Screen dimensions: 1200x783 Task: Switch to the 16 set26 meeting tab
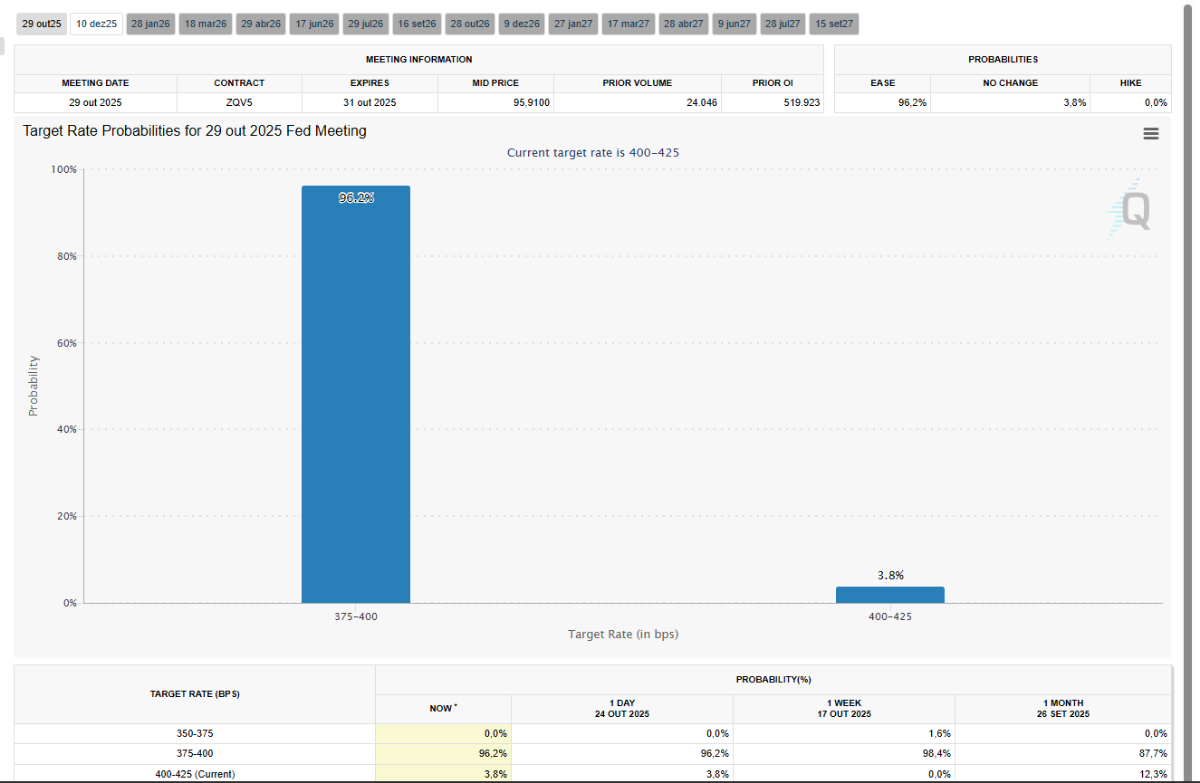(x=416, y=24)
